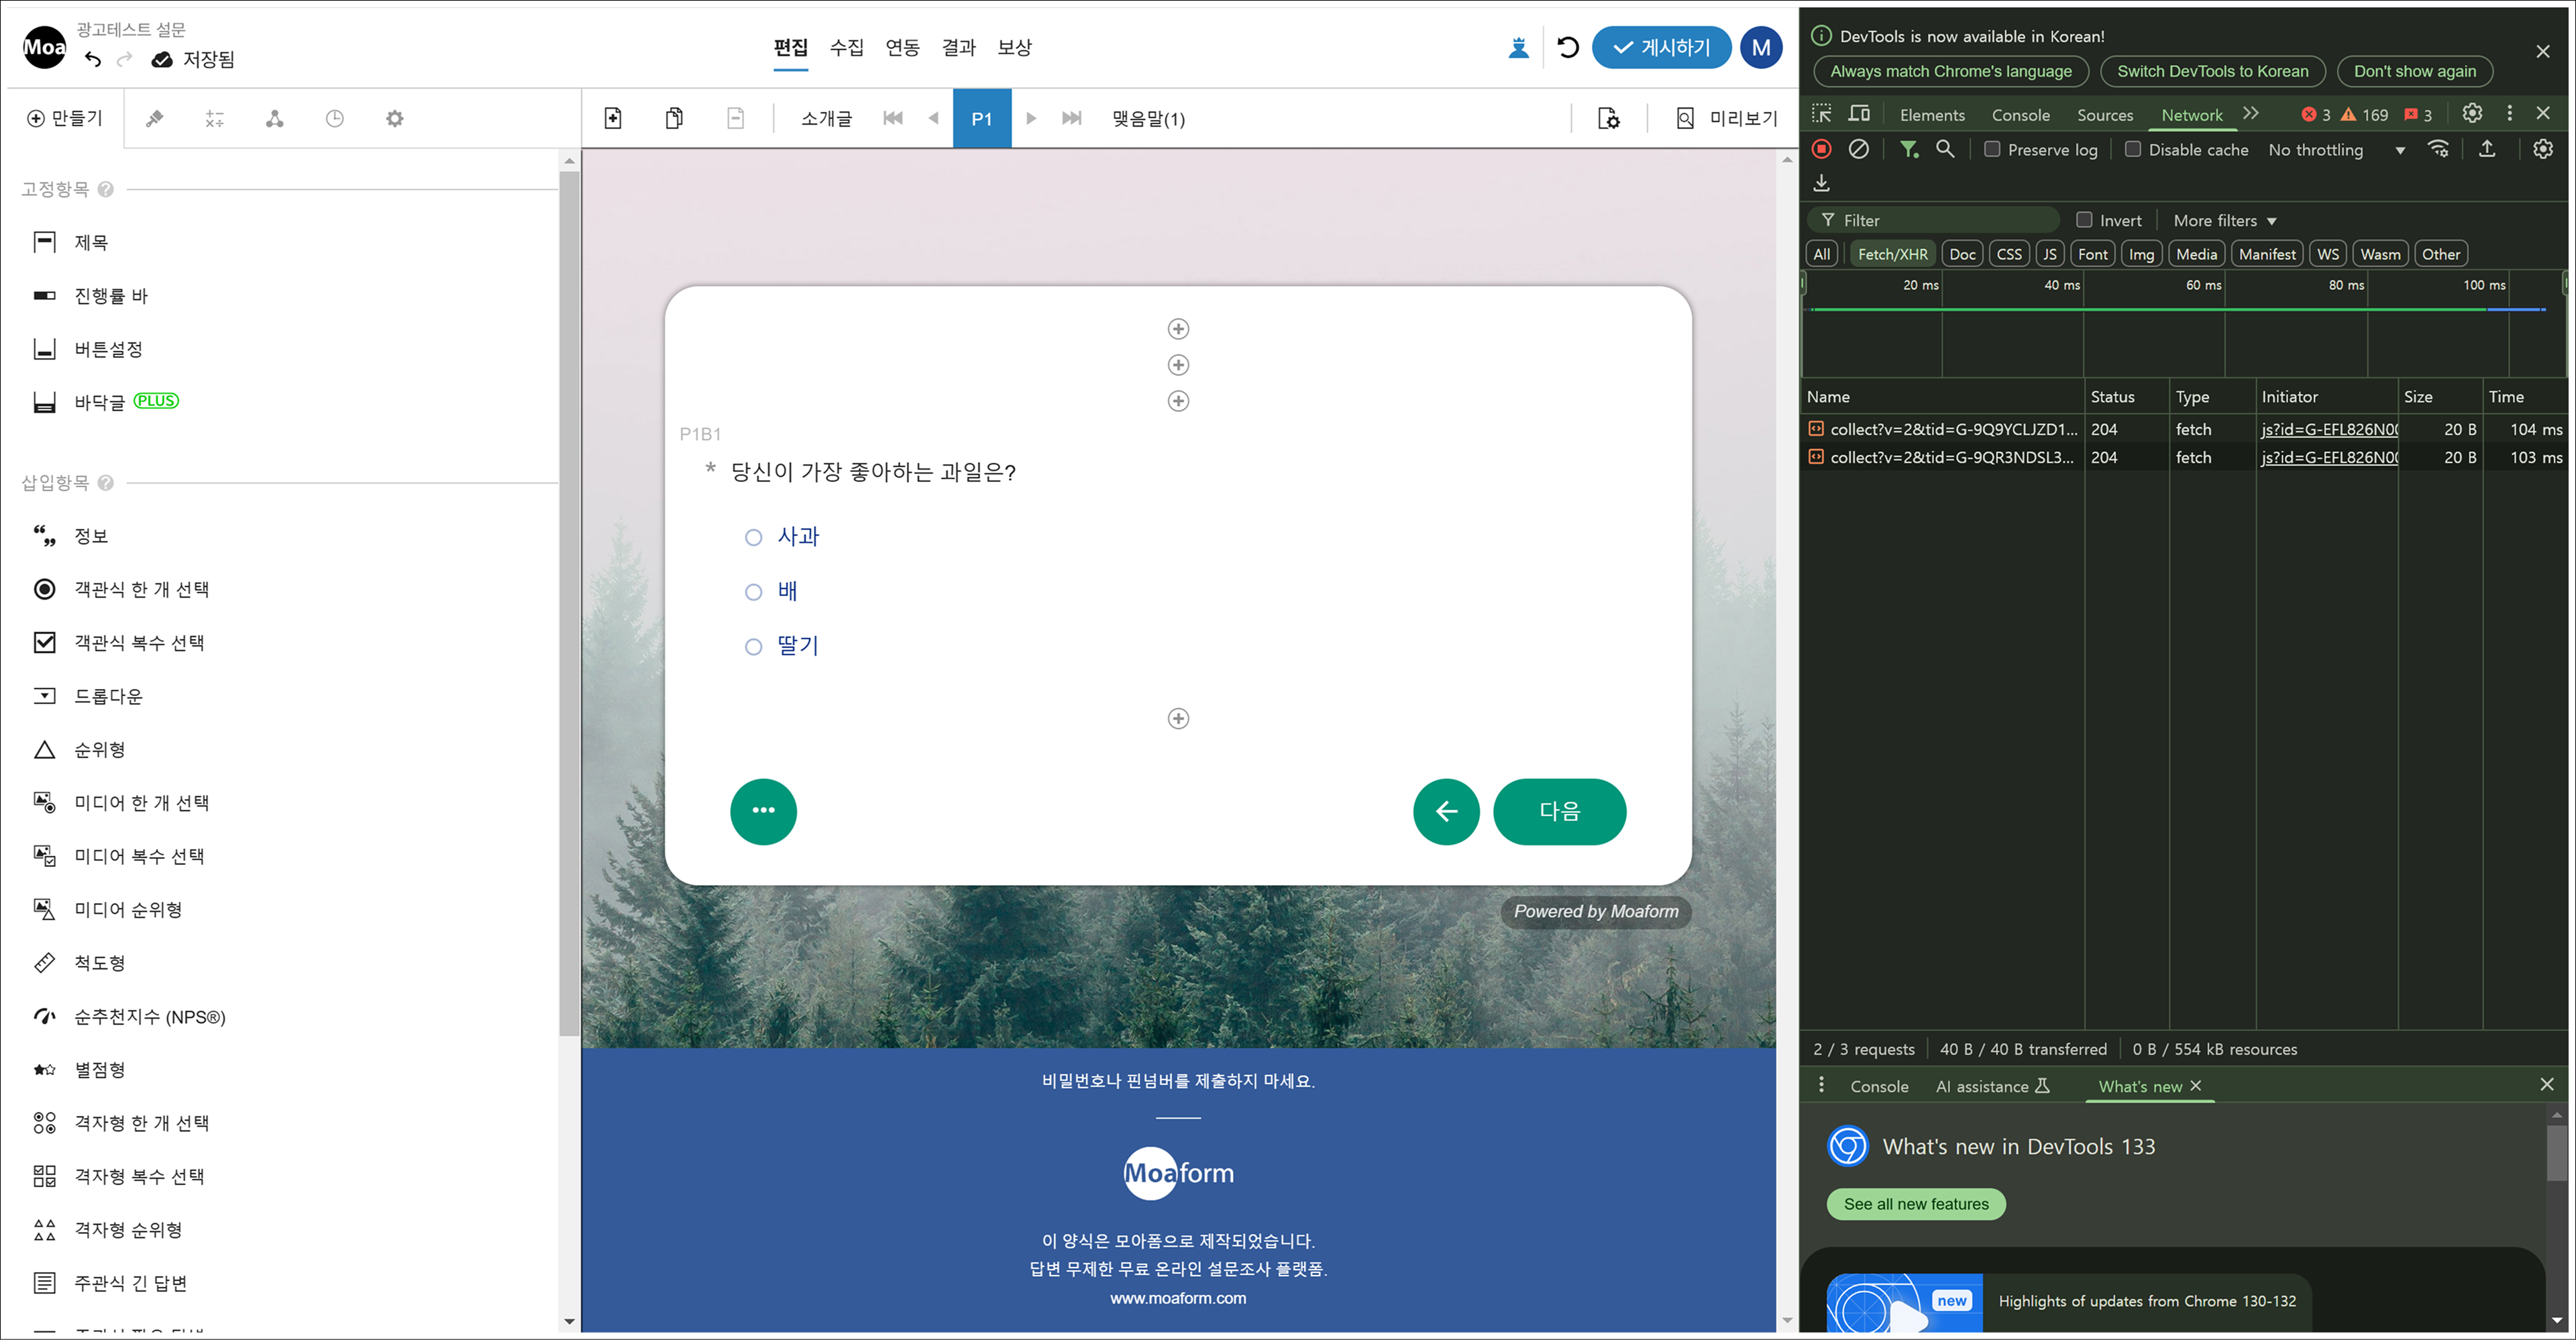Open the DevTools Console tab
This screenshot has width=2576, height=1340.
2020,115
